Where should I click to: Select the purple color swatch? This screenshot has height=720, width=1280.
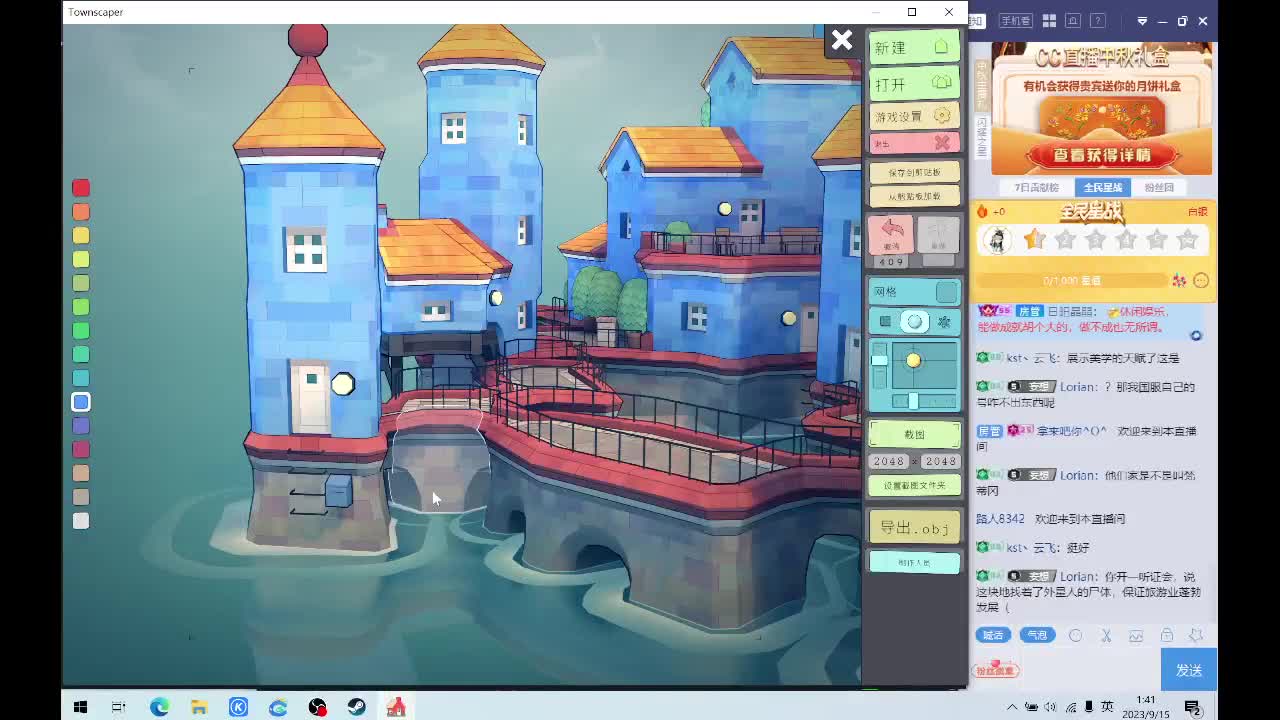tap(81, 426)
